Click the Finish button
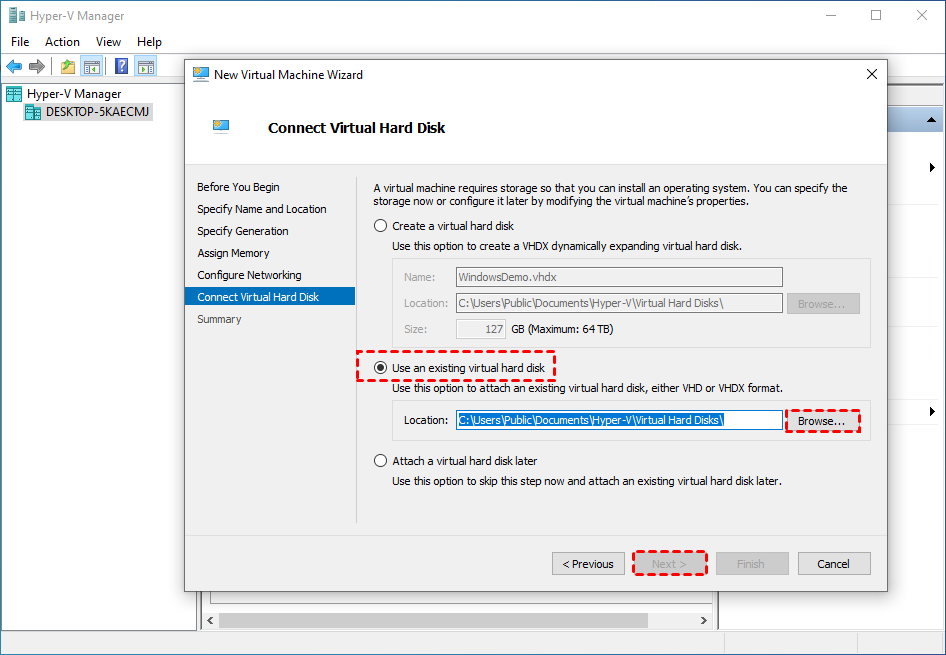 pos(752,564)
